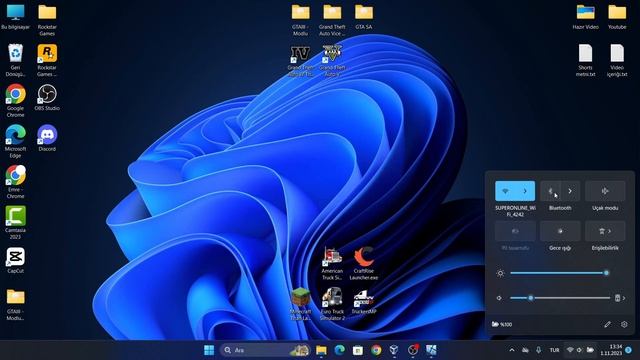This screenshot has height=360, width=640.
Task: Open the Grand Theft Auto V shortcut
Action: point(332,60)
